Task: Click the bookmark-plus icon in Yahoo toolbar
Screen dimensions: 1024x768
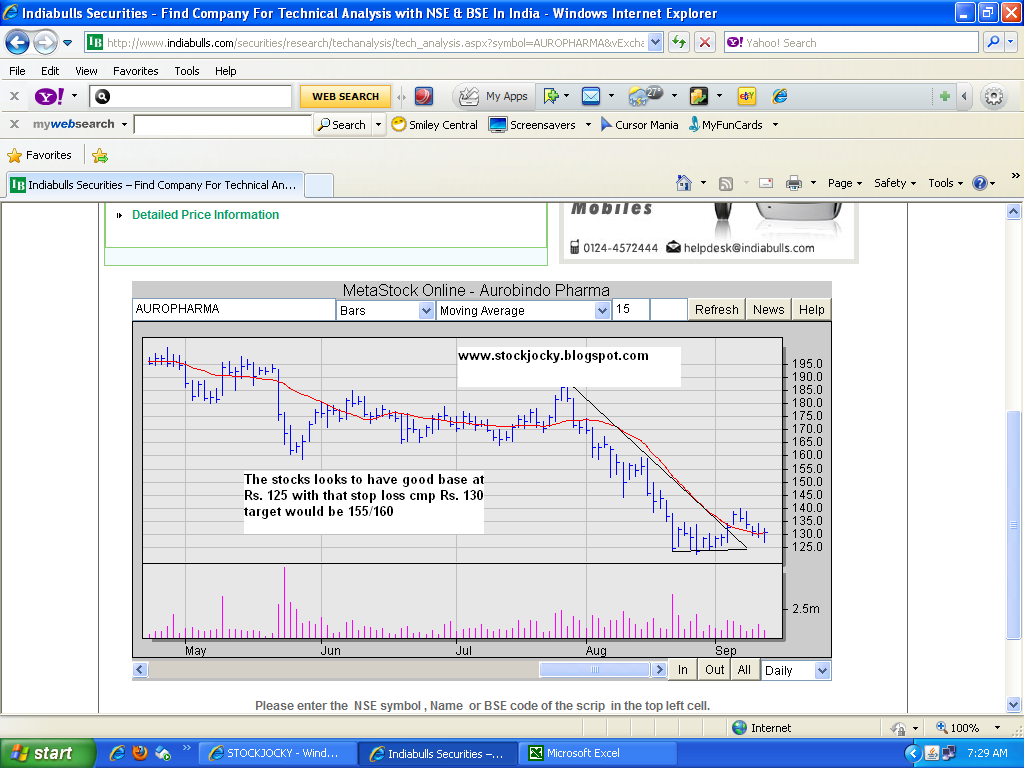Action: pyautogui.click(x=551, y=97)
